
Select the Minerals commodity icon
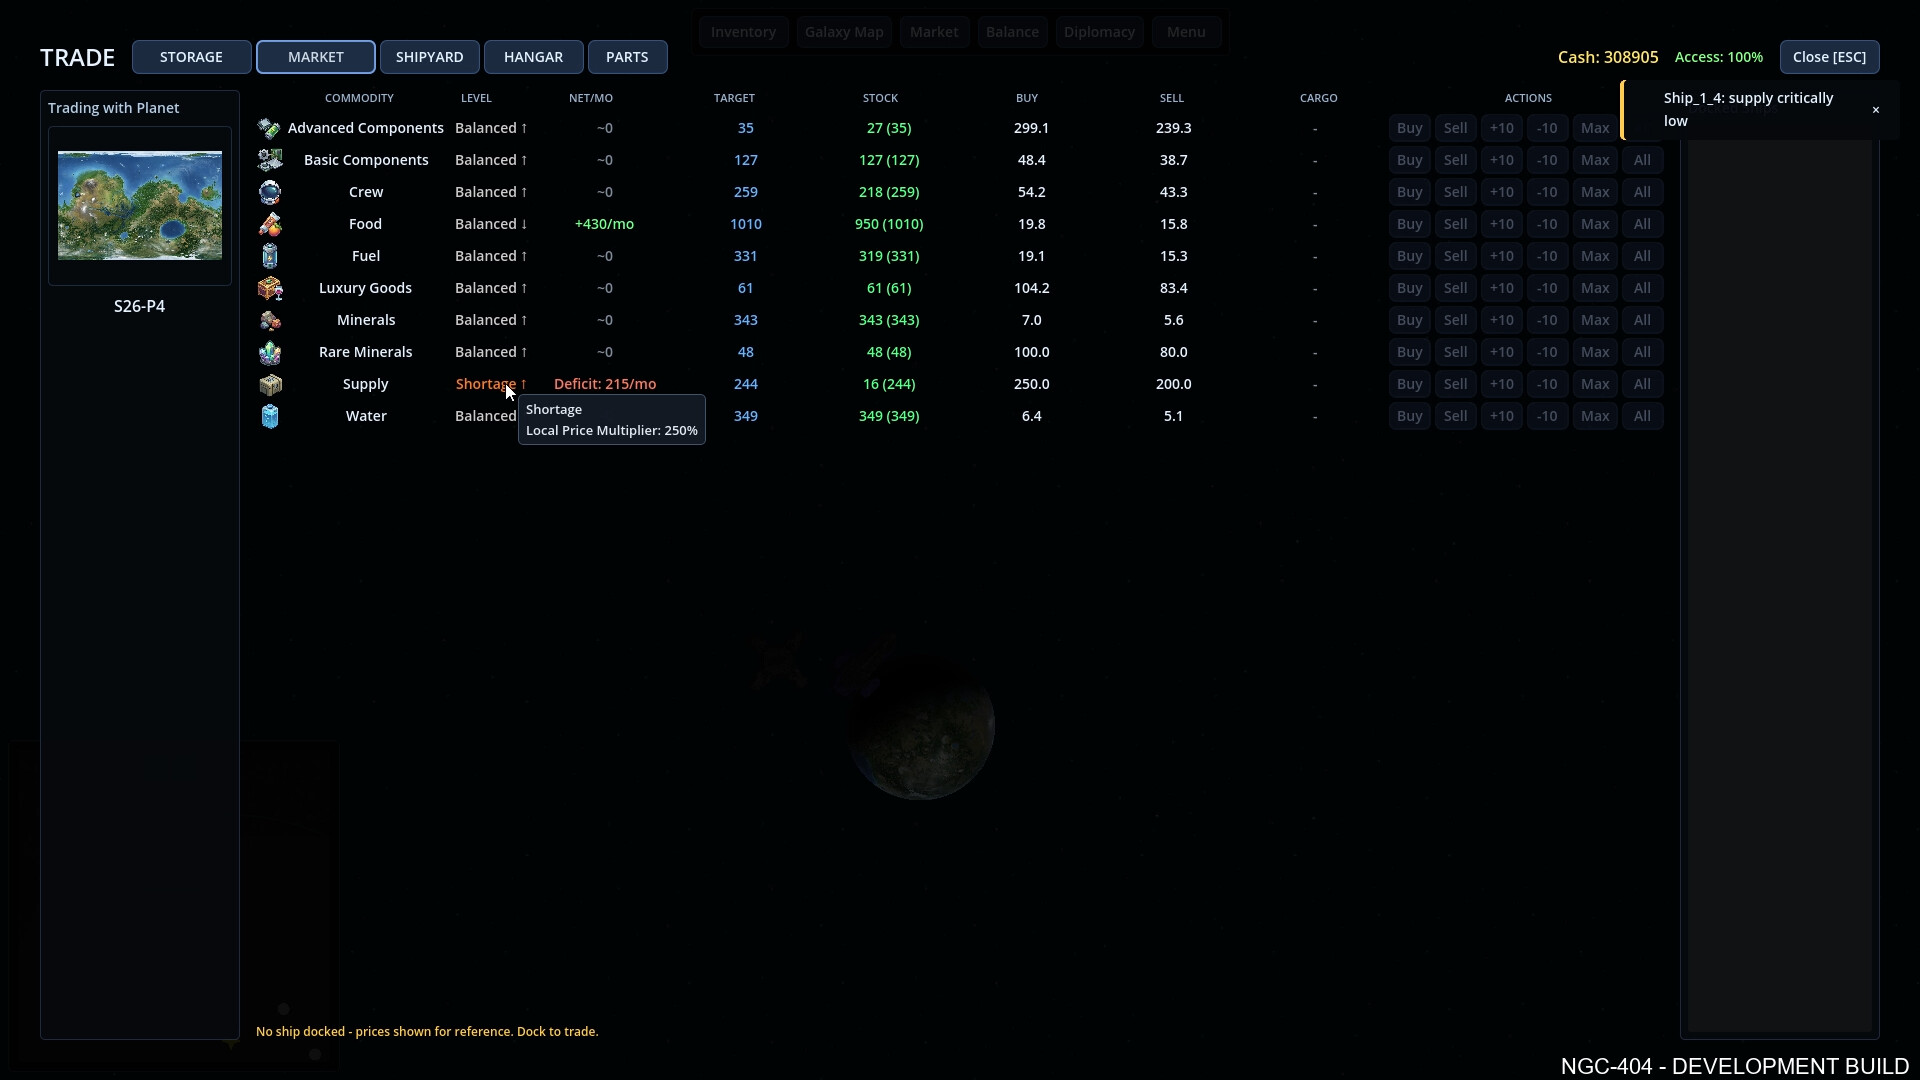269,320
